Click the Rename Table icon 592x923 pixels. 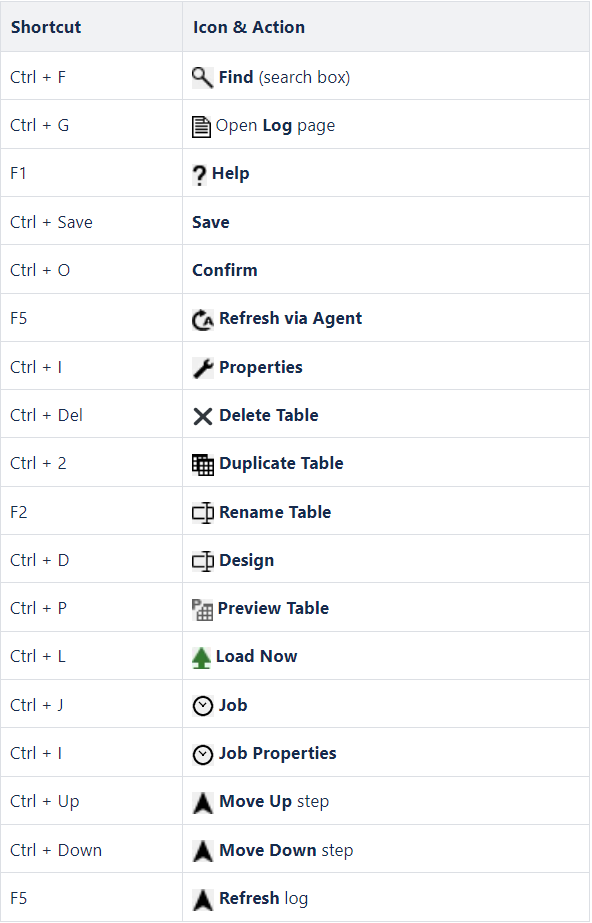click(x=203, y=513)
